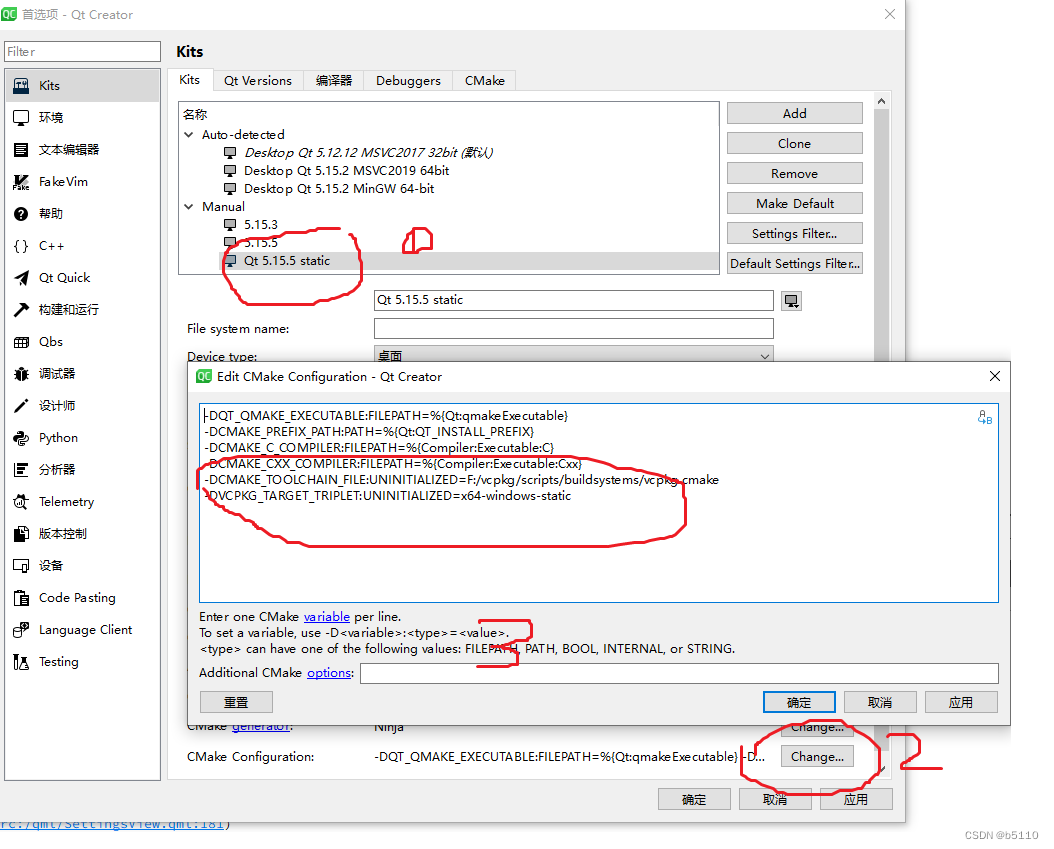
Task: Open the Code Pasting settings category
Action: pyautogui.click(x=82, y=598)
